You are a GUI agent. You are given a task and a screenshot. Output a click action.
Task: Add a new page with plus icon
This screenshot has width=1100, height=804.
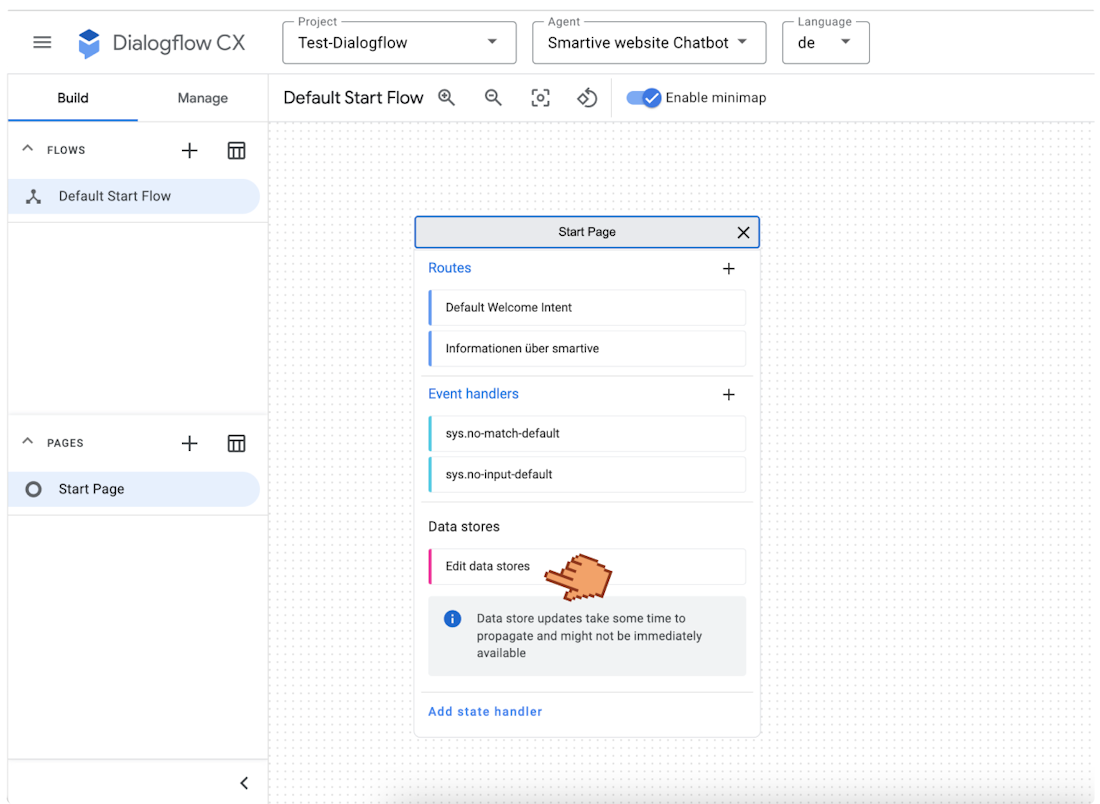pos(189,443)
